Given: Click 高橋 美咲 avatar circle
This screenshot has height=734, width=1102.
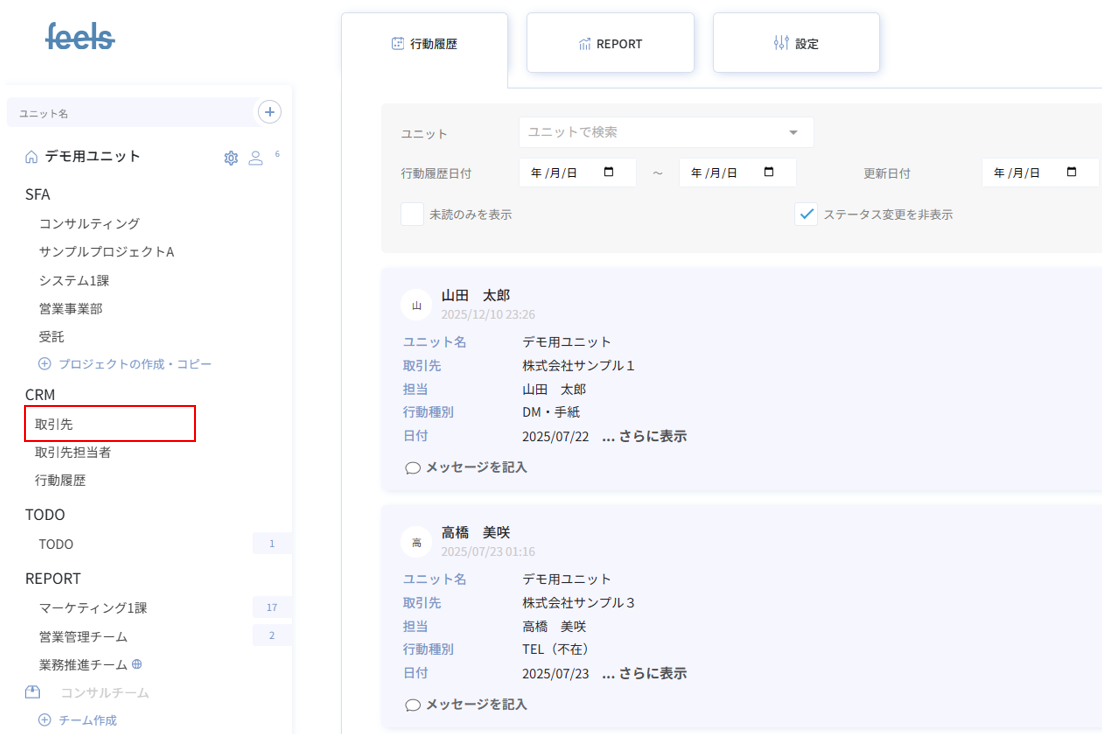Looking at the screenshot, I should [416, 541].
